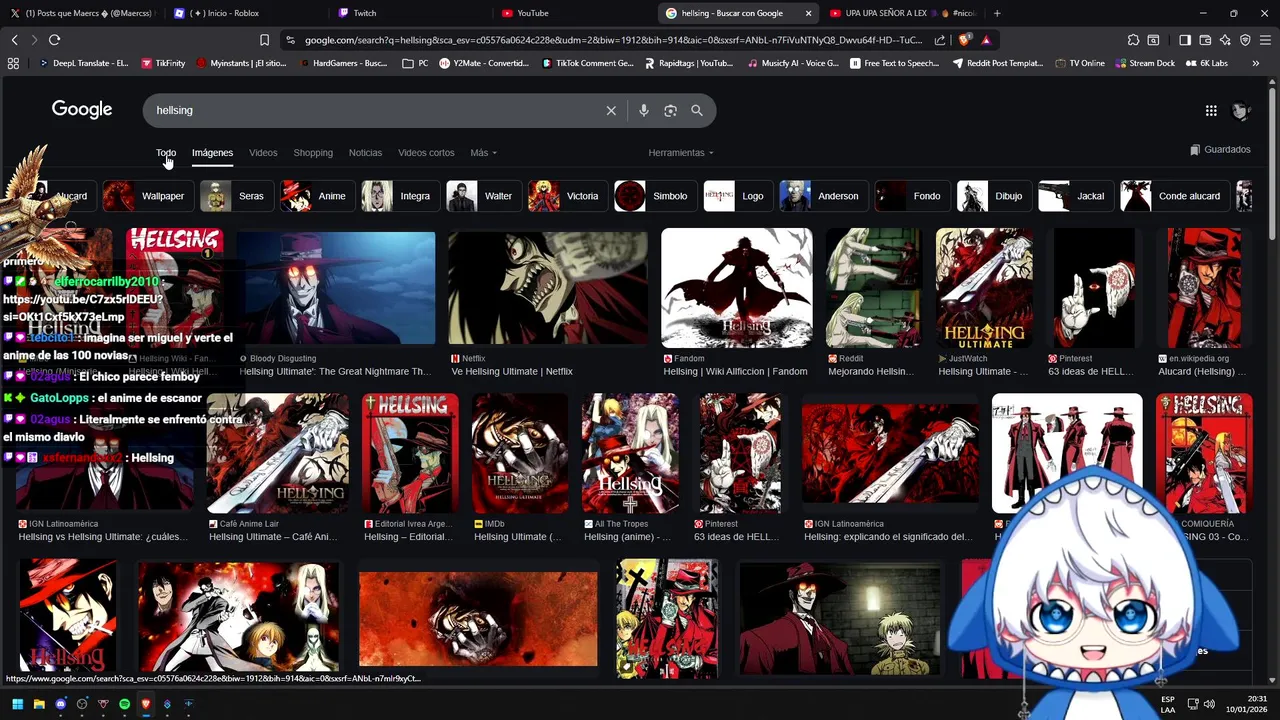Screen dimensions: 1280x720
Task: Open Guardados saved items
Action: (x=1220, y=150)
